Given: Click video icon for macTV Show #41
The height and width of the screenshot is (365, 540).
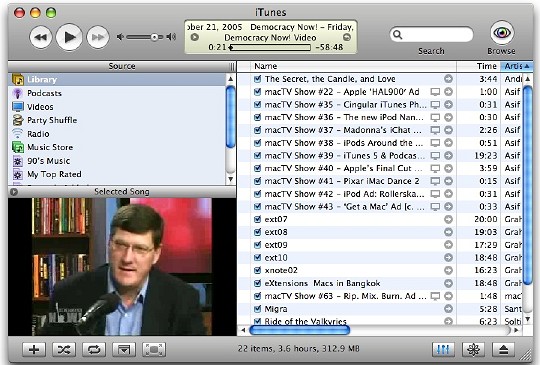Looking at the screenshot, I should pos(435,181).
